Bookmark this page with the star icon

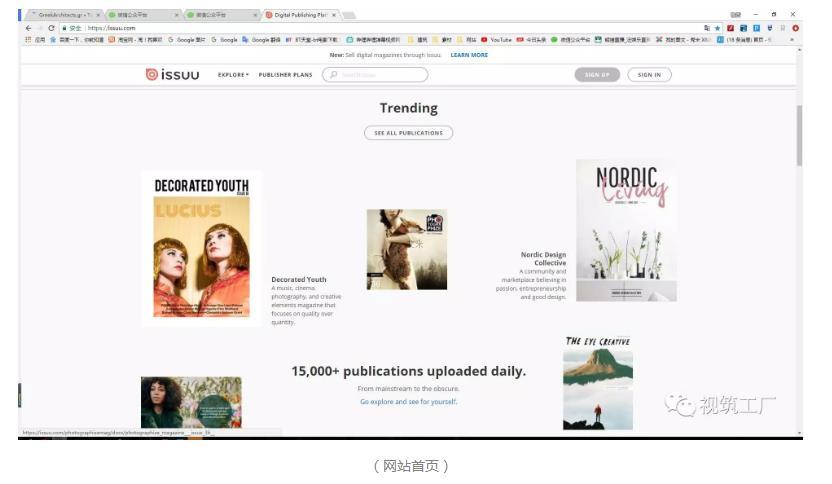(717, 28)
